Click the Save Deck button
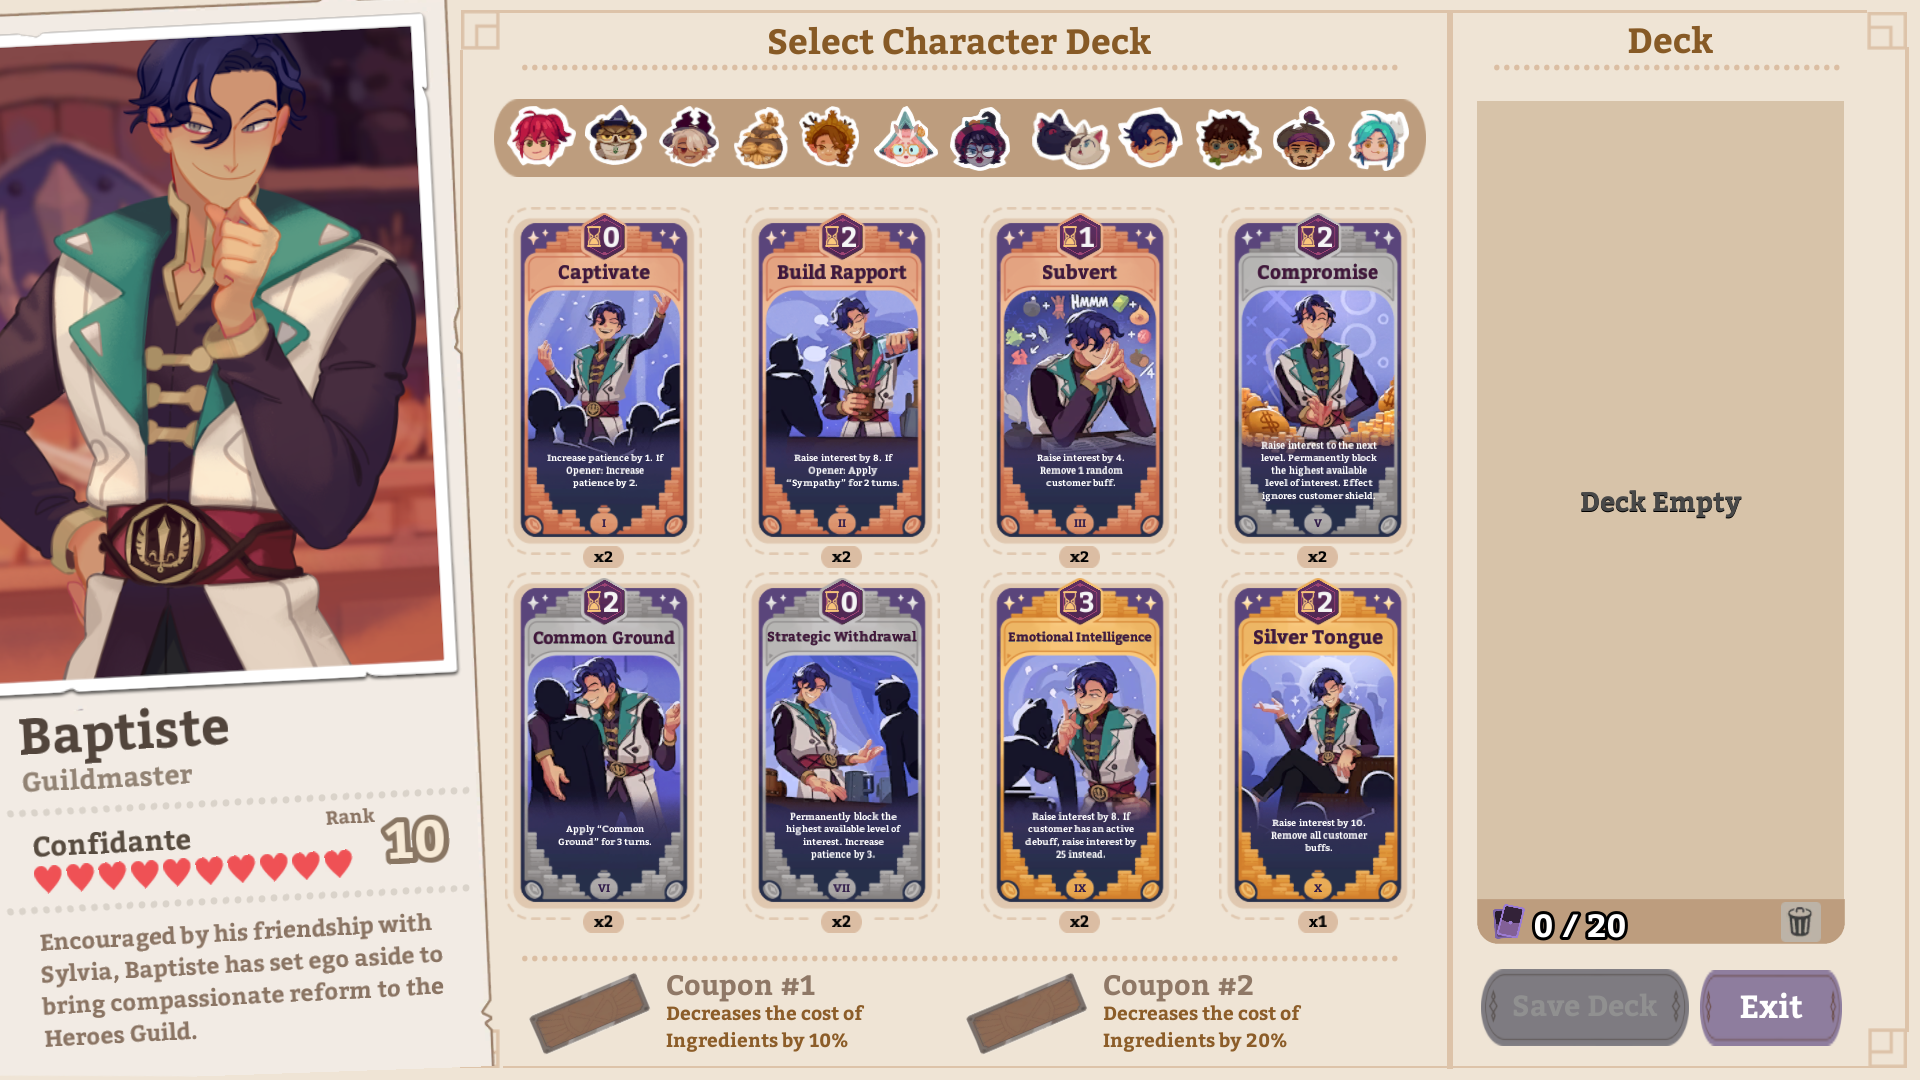Screen dimensions: 1920x1080 pyautogui.click(x=1584, y=1007)
